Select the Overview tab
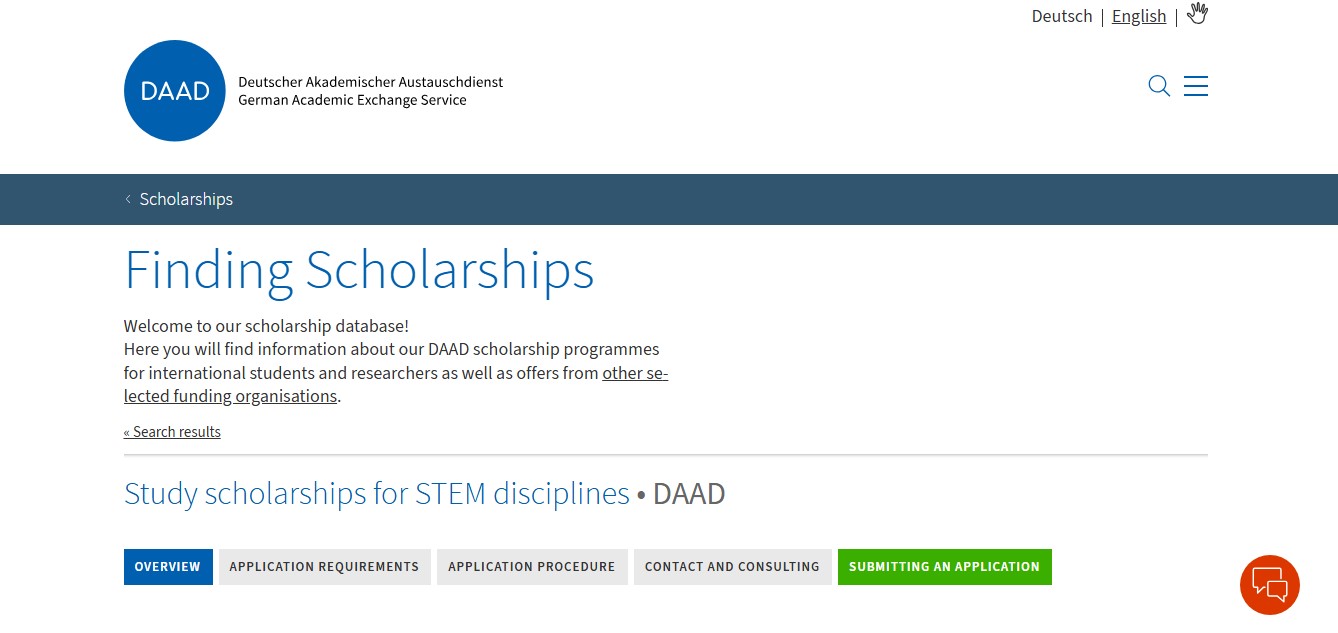 (168, 567)
